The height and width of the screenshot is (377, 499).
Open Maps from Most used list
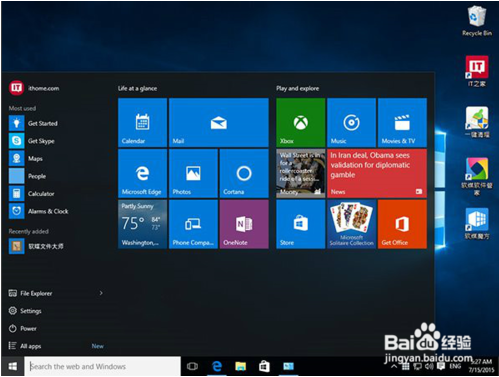click(57, 158)
